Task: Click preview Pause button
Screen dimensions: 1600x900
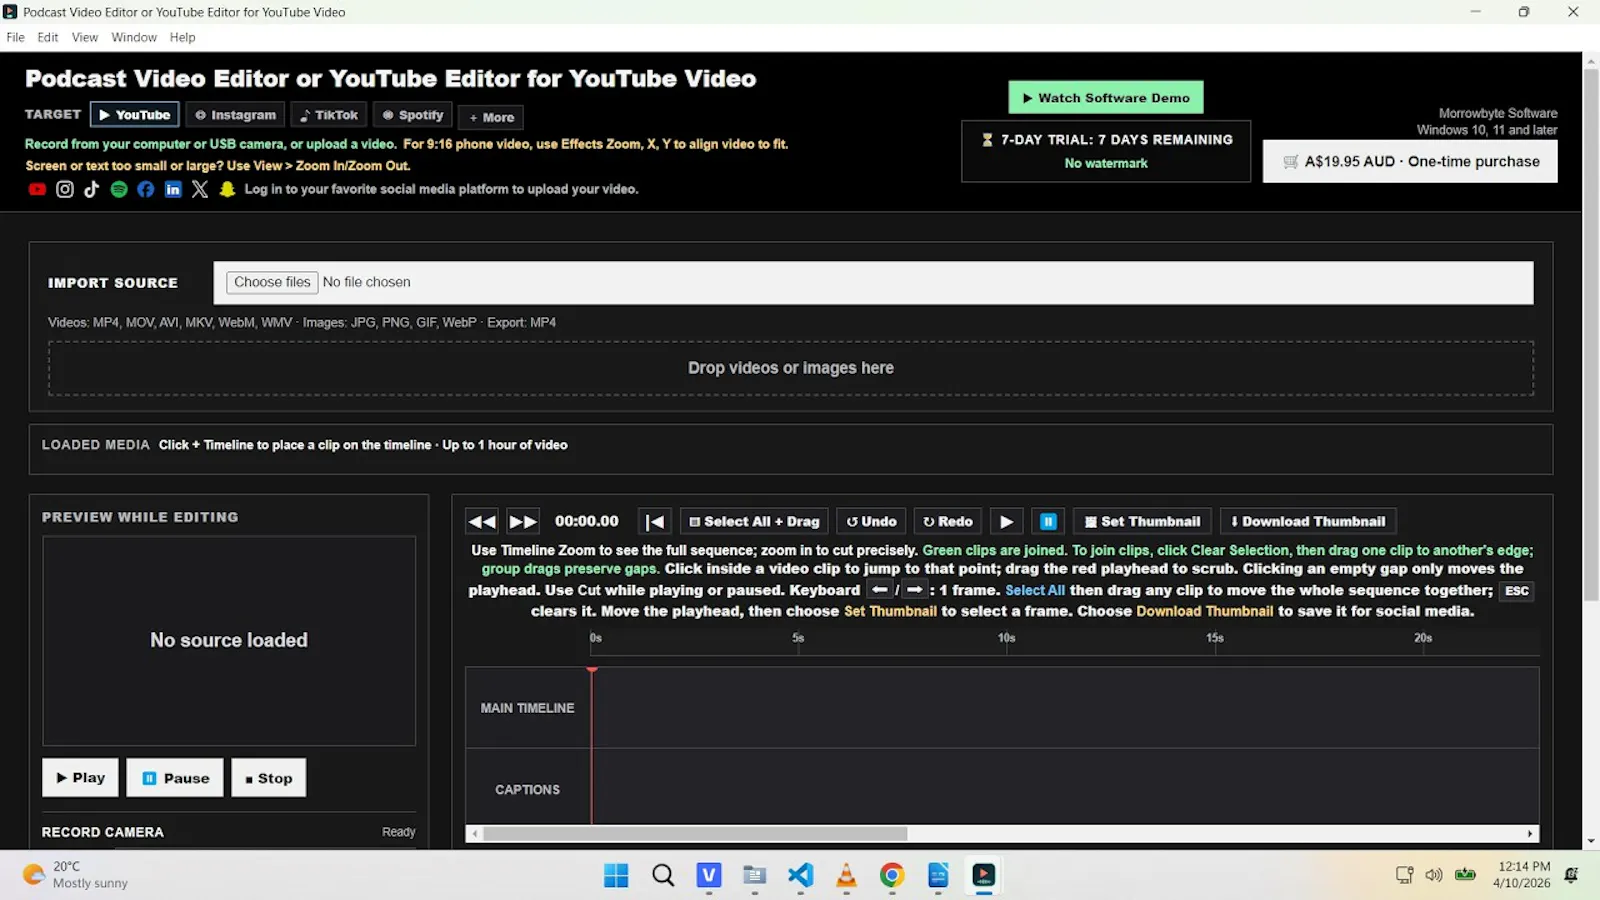Action: (x=175, y=778)
